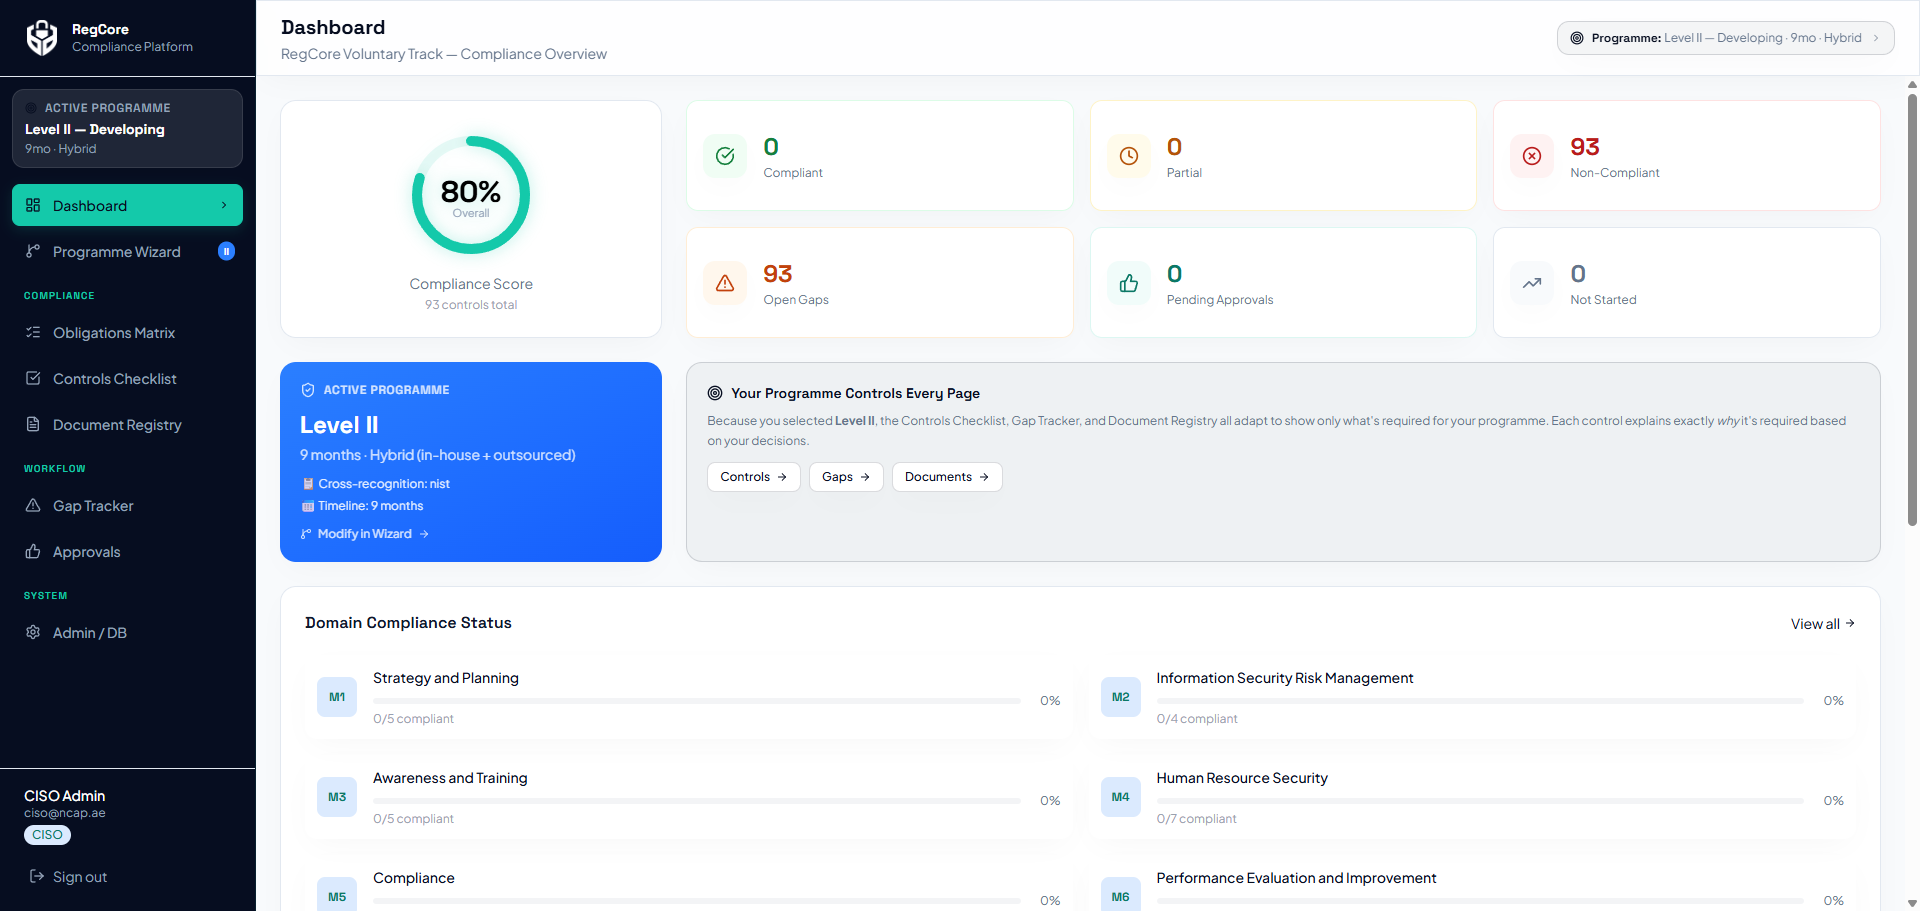Click the Compliant checkmark icon
The height and width of the screenshot is (911, 1920).
[x=725, y=156]
